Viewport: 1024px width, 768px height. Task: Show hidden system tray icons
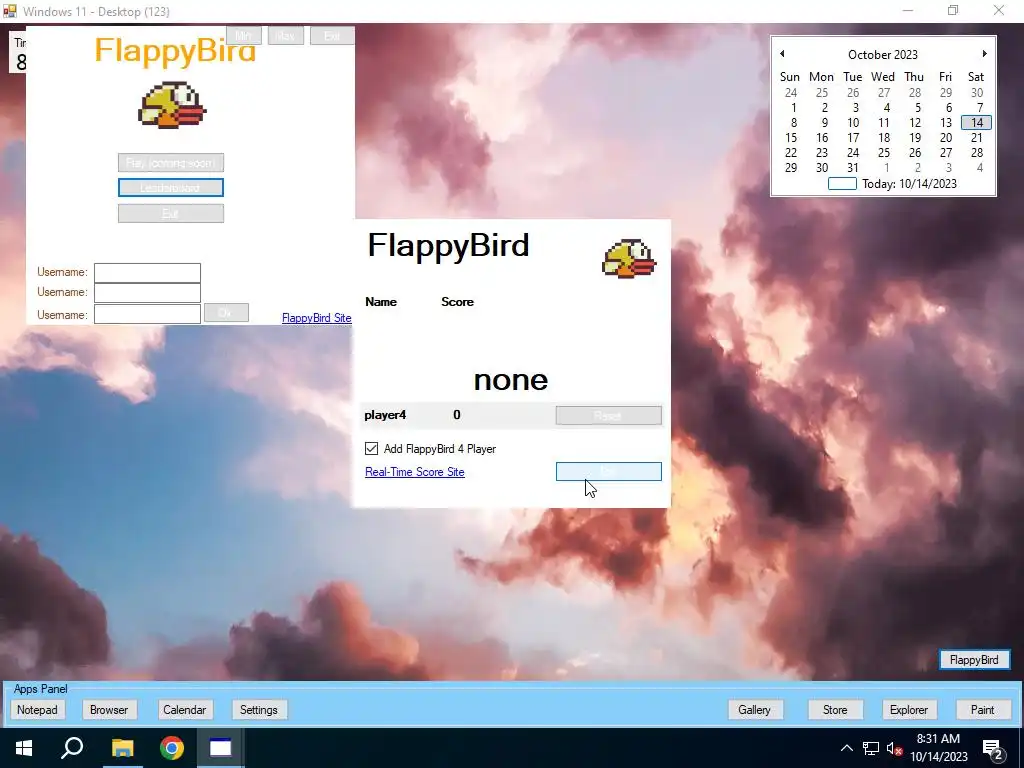[x=846, y=748]
